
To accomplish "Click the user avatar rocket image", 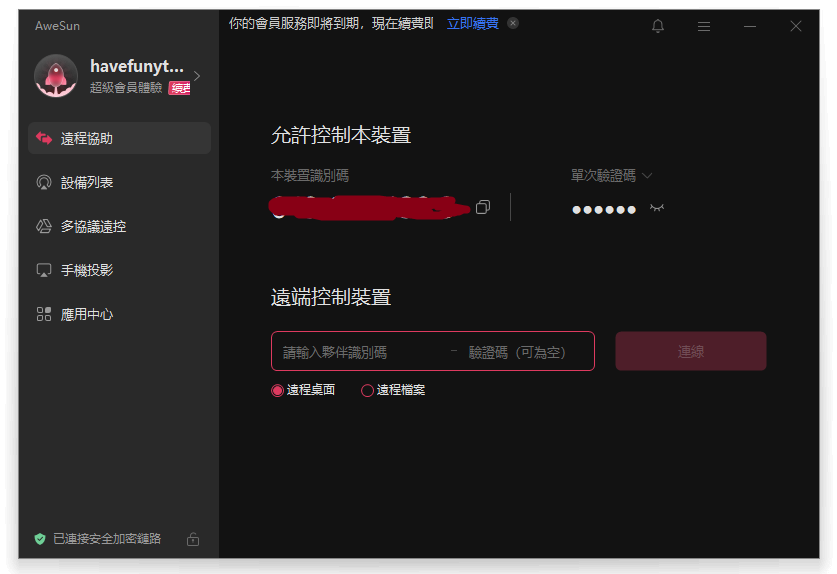I will pyautogui.click(x=56, y=76).
